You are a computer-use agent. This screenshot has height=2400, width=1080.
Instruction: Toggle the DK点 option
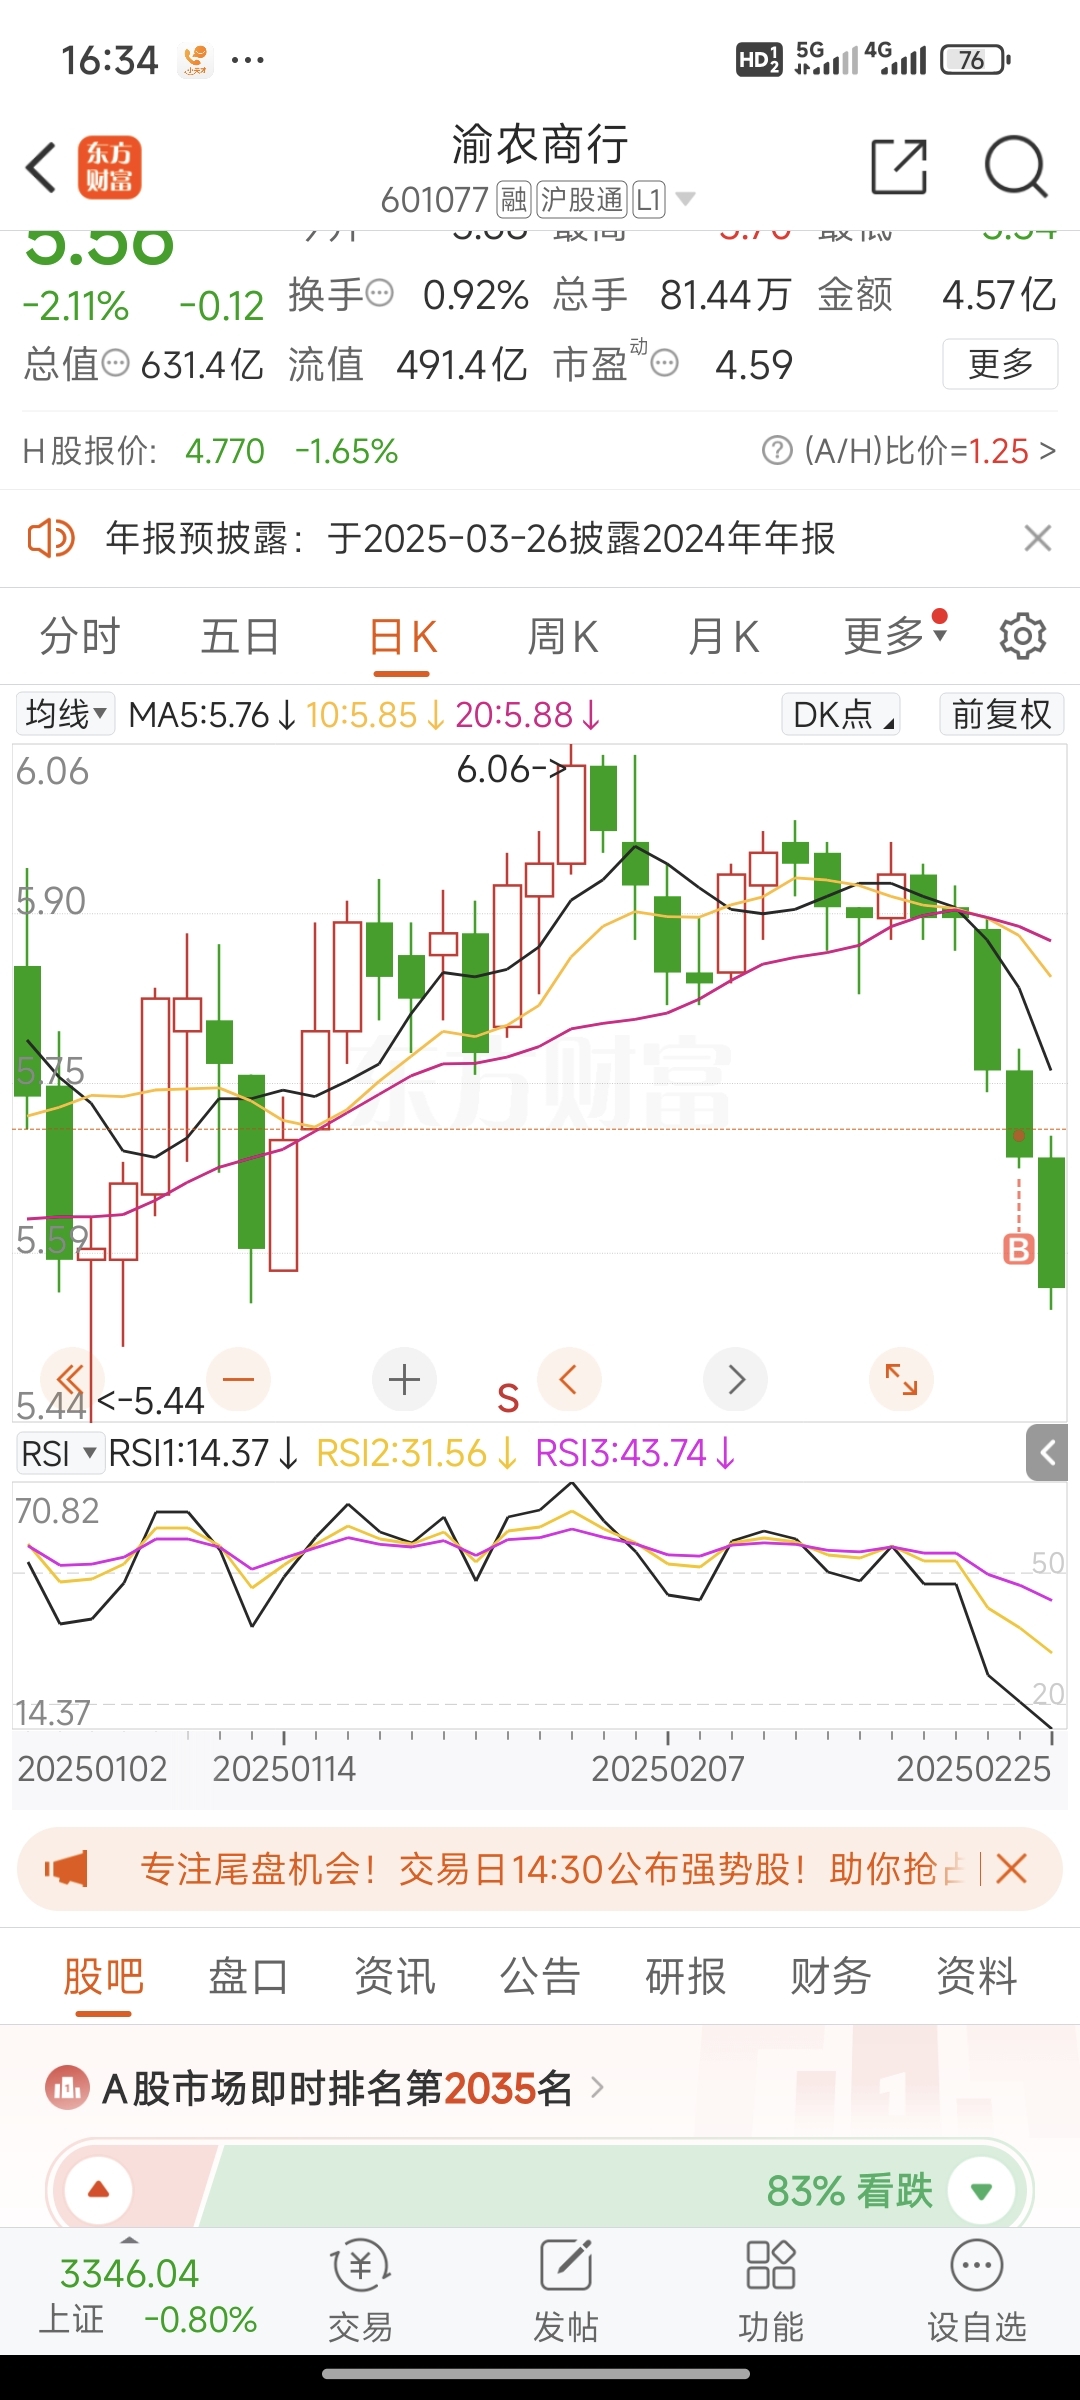[x=841, y=714]
